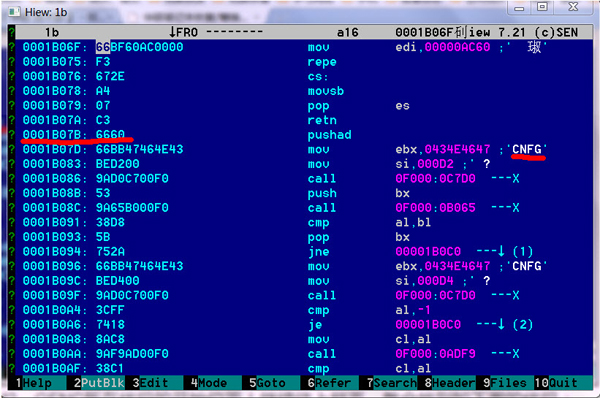
Task: Click 'CNFG' comment at 0001B096
Action: click(x=527, y=266)
